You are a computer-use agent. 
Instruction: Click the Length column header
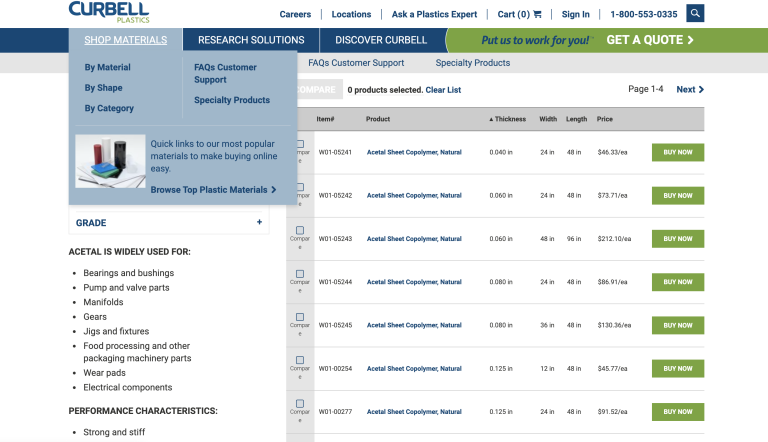tap(576, 119)
